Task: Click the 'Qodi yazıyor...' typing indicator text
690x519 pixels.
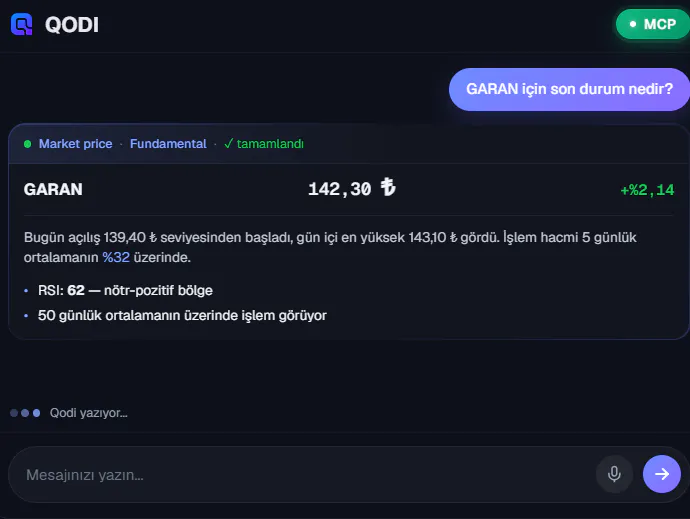Action: [x=88, y=413]
